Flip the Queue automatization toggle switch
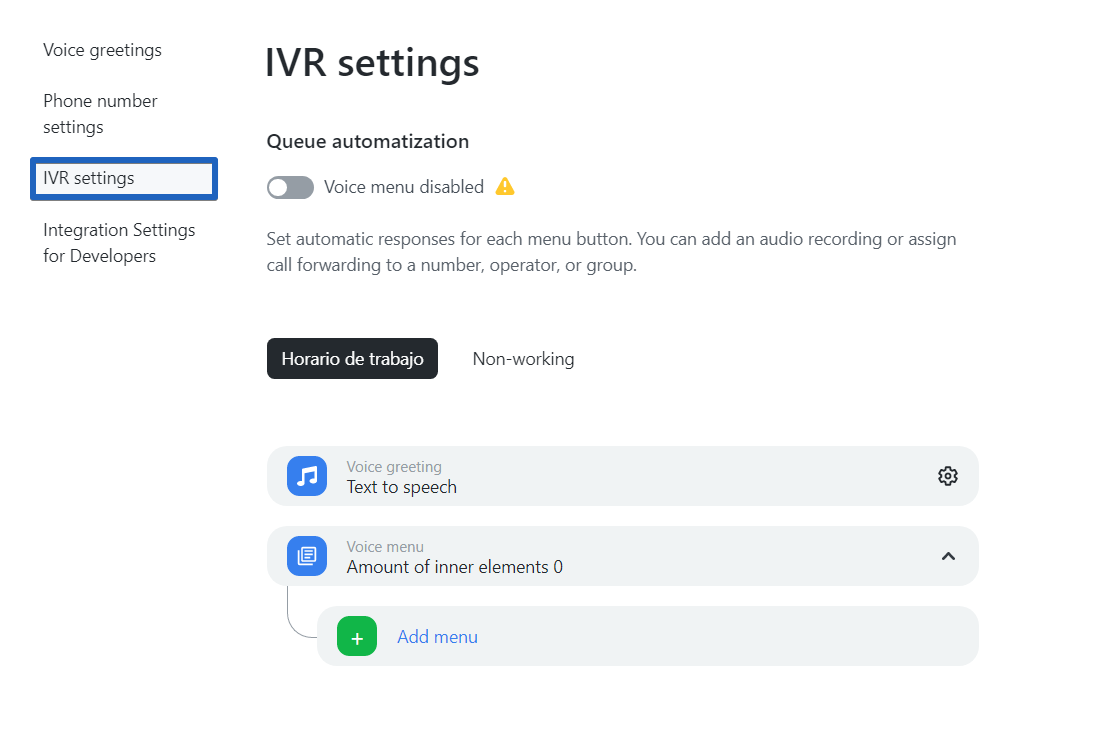Screen dimensions: 1106x746 290,187
